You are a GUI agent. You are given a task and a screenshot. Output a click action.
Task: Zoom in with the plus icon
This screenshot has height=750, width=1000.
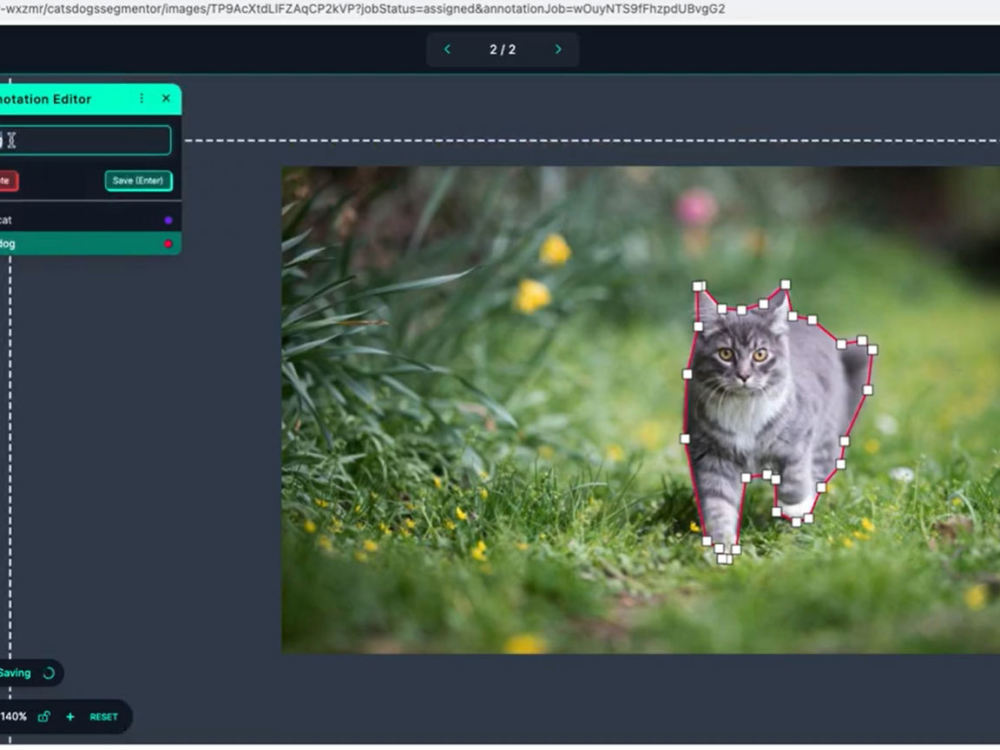(x=70, y=717)
